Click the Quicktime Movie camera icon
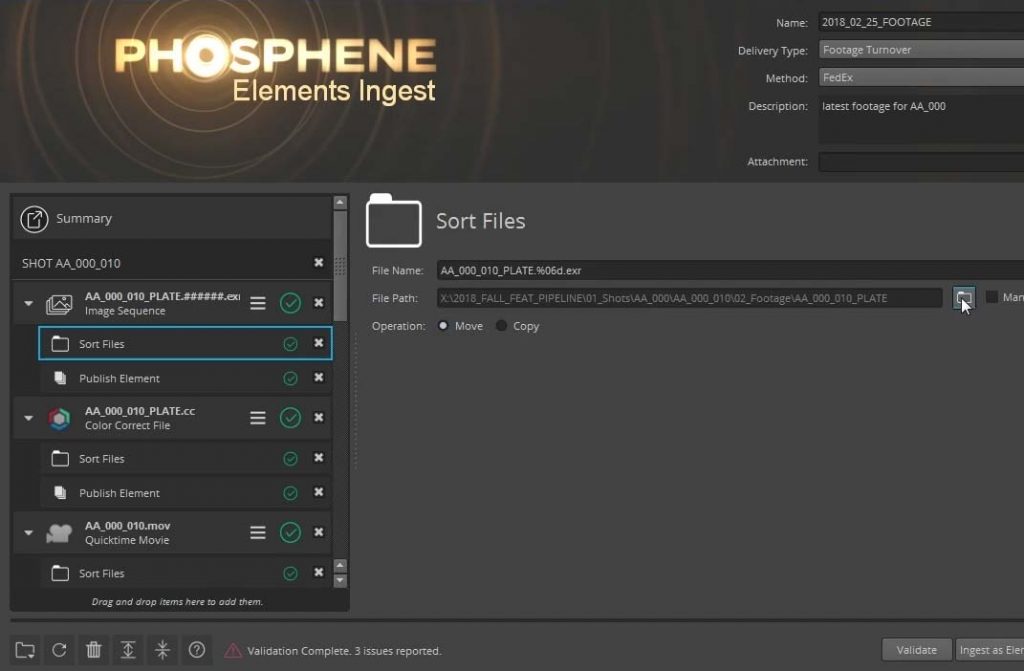Screen dimensions: 1024x671 [x=59, y=533]
